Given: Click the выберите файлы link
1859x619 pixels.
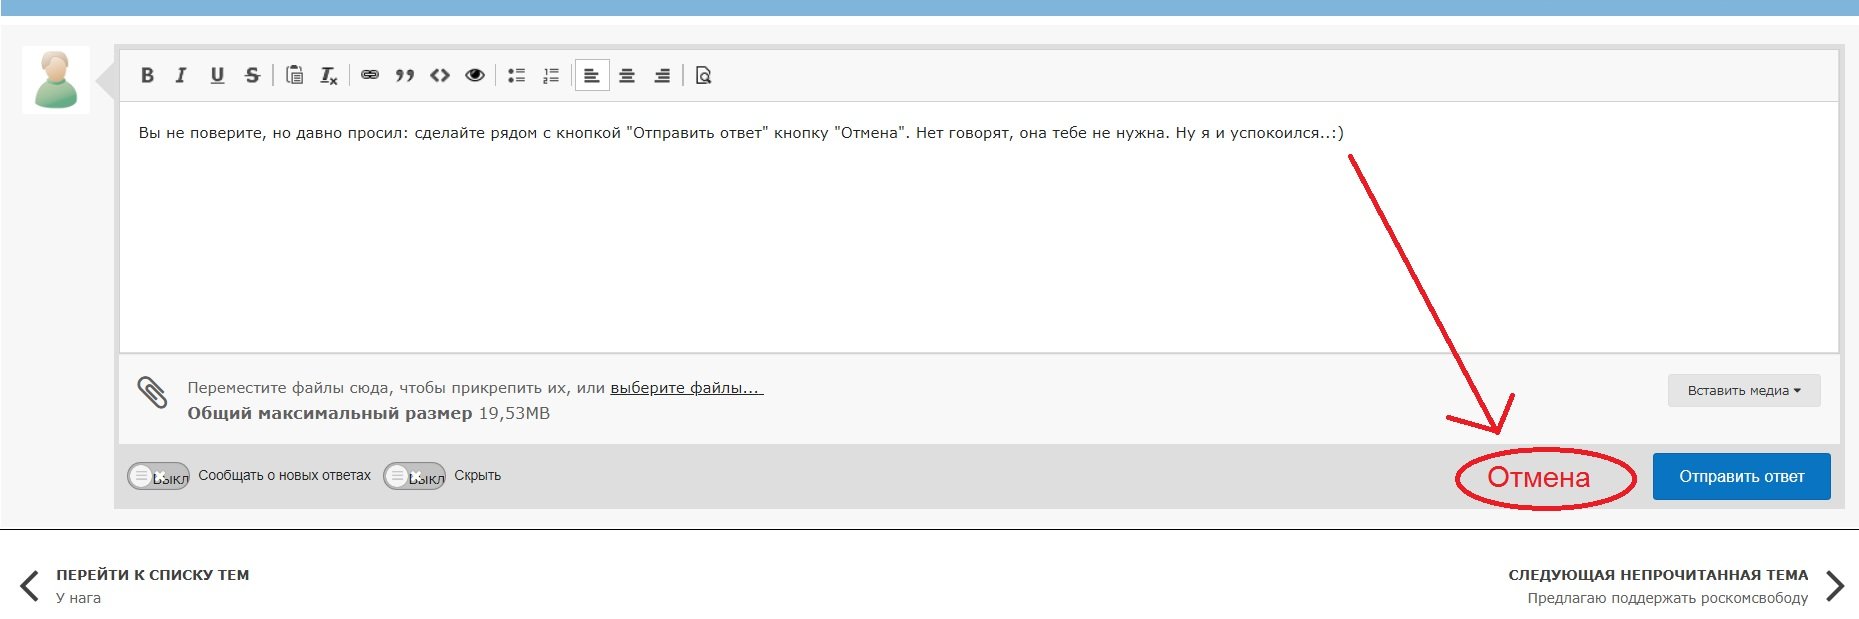Looking at the screenshot, I should click(x=687, y=388).
